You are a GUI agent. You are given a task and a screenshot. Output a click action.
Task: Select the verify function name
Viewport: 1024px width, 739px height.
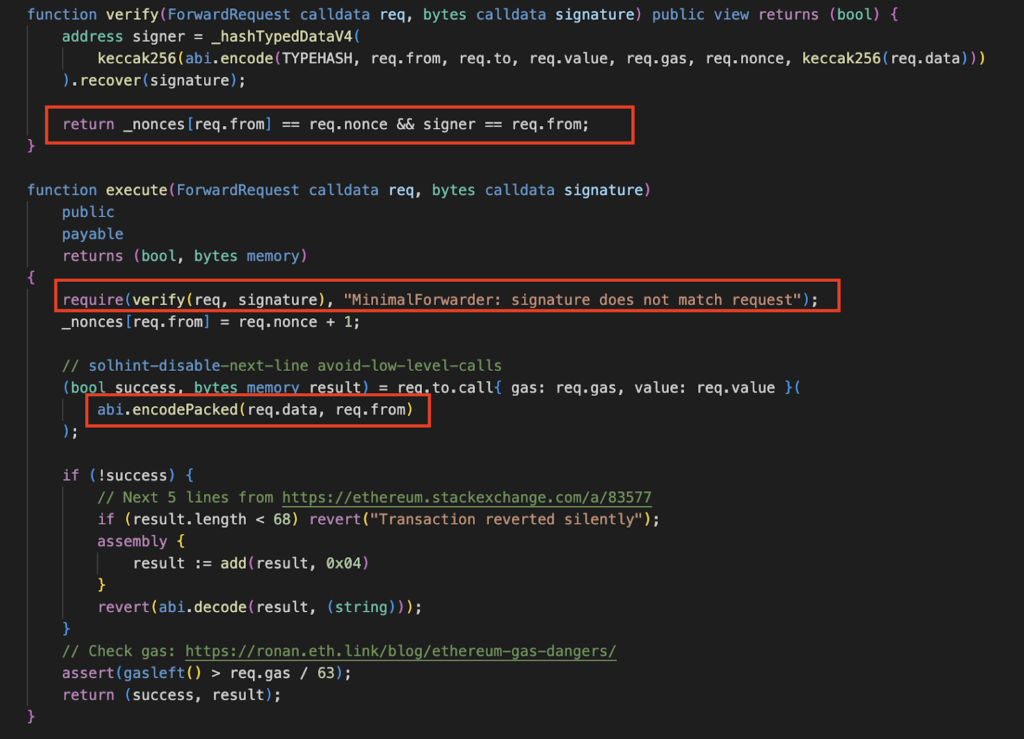tap(130, 14)
